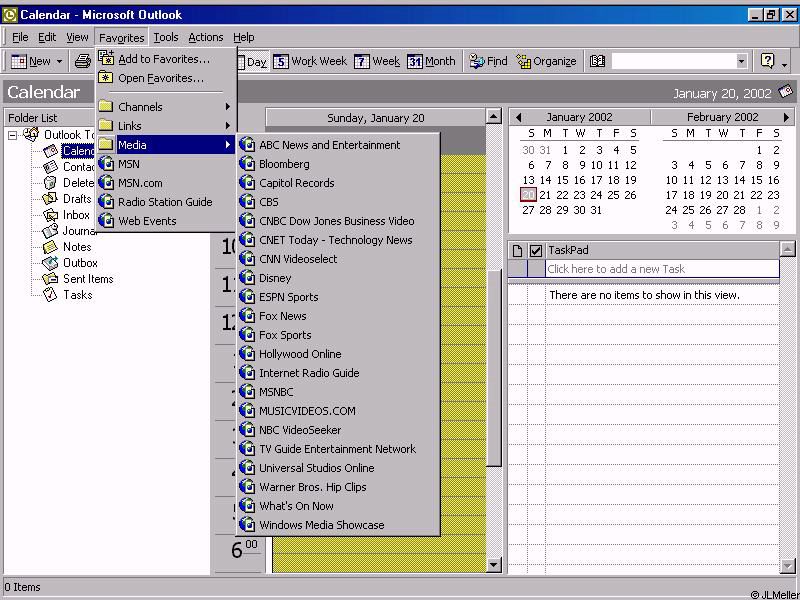Open the Find a Contact combo box

tap(679, 61)
